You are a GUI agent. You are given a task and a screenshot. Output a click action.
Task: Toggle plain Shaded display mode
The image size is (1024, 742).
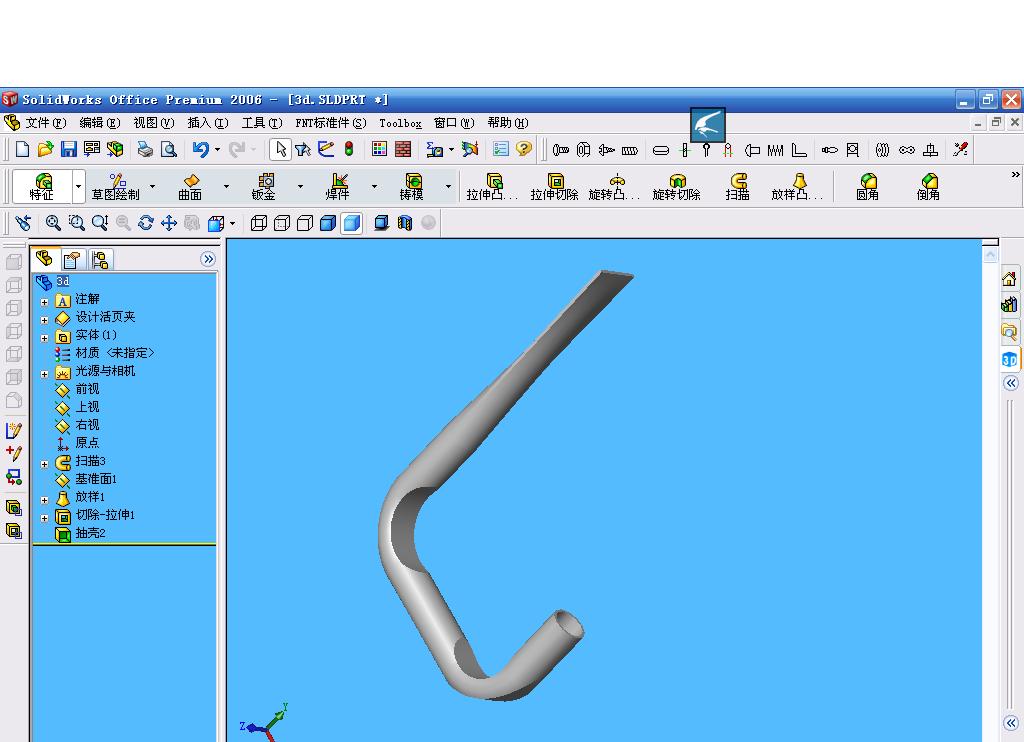pyautogui.click(x=351, y=223)
